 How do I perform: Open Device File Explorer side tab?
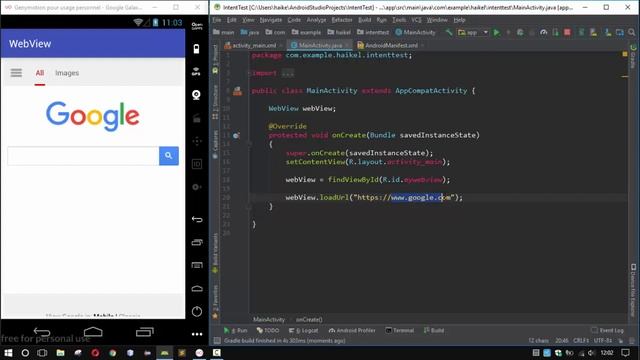633,290
